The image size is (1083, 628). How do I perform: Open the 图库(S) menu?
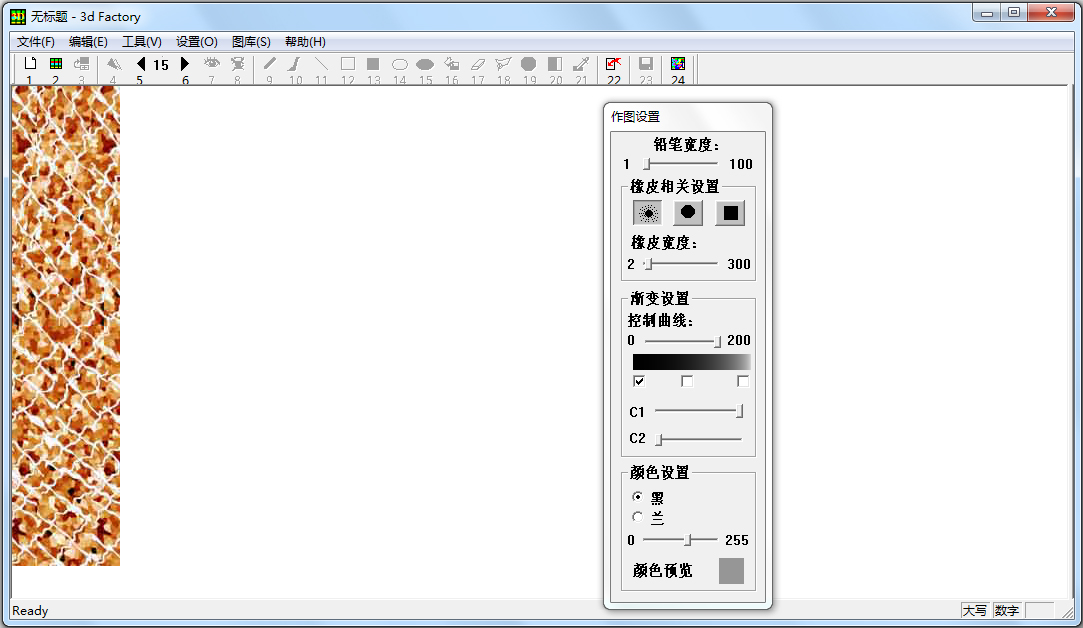pyautogui.click(x=251, y=41)
